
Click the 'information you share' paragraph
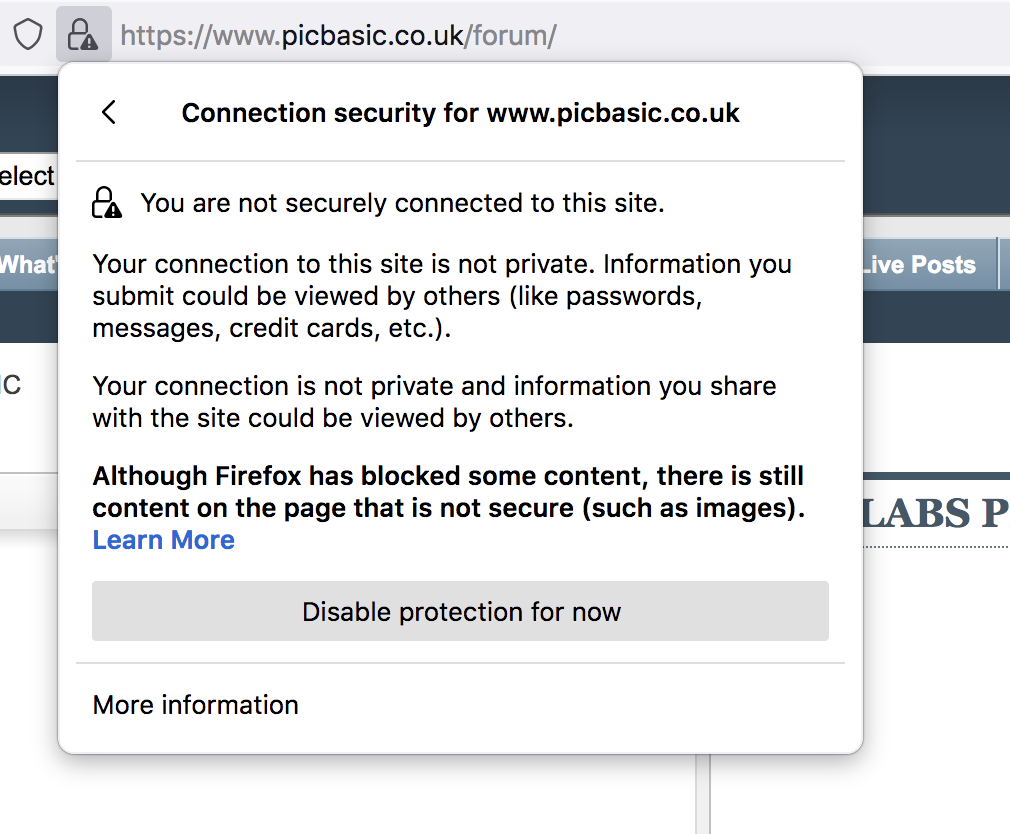434,402
